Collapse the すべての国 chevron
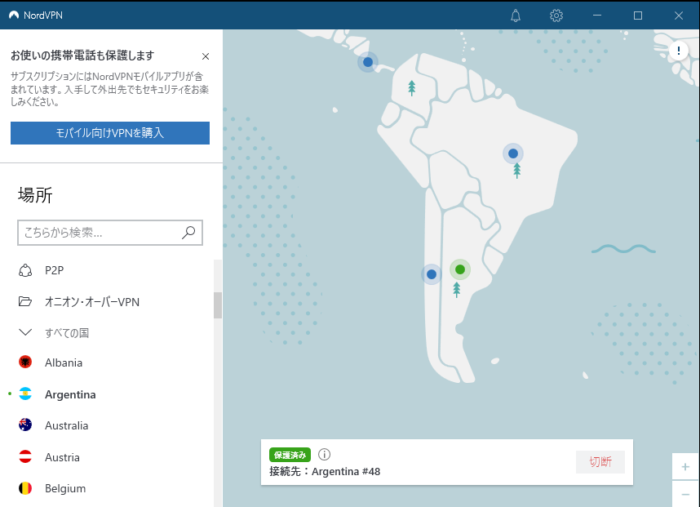 (x=25, y=332)
